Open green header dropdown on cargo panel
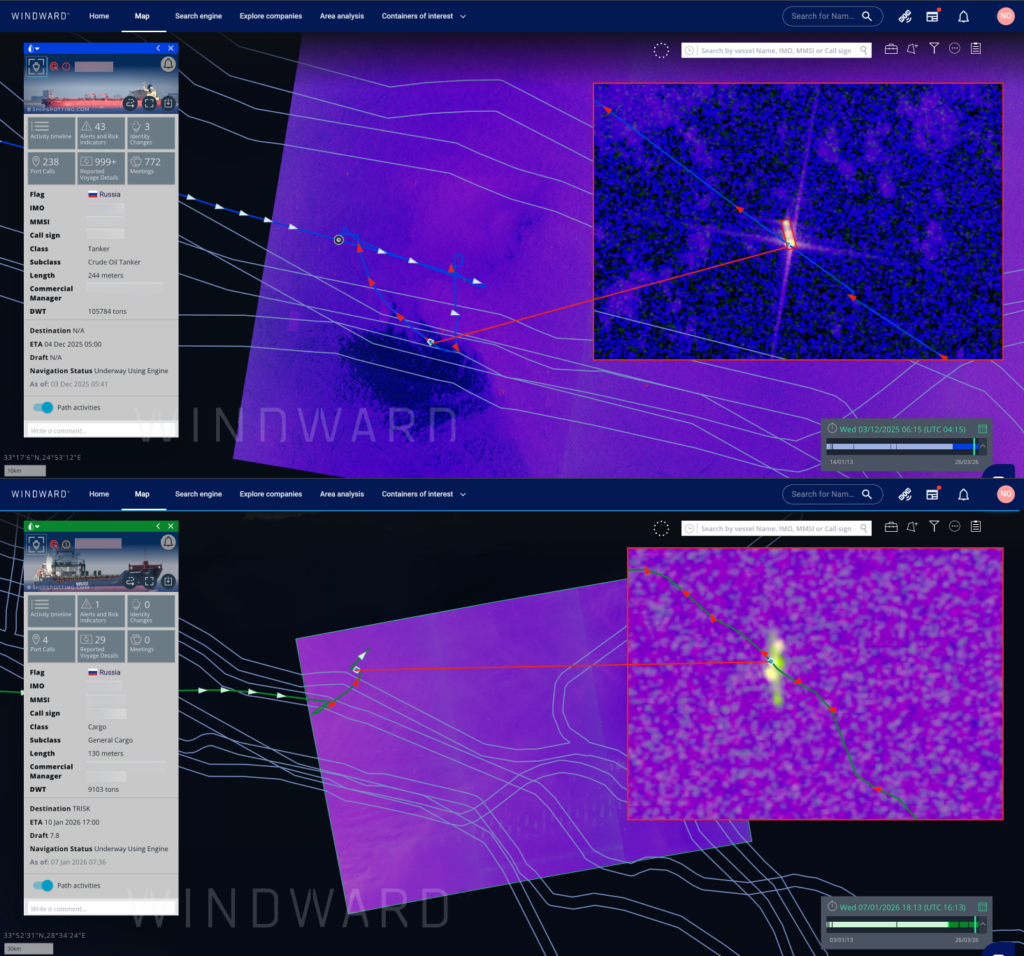This screenshot has width=1024, height=956. 34,526
